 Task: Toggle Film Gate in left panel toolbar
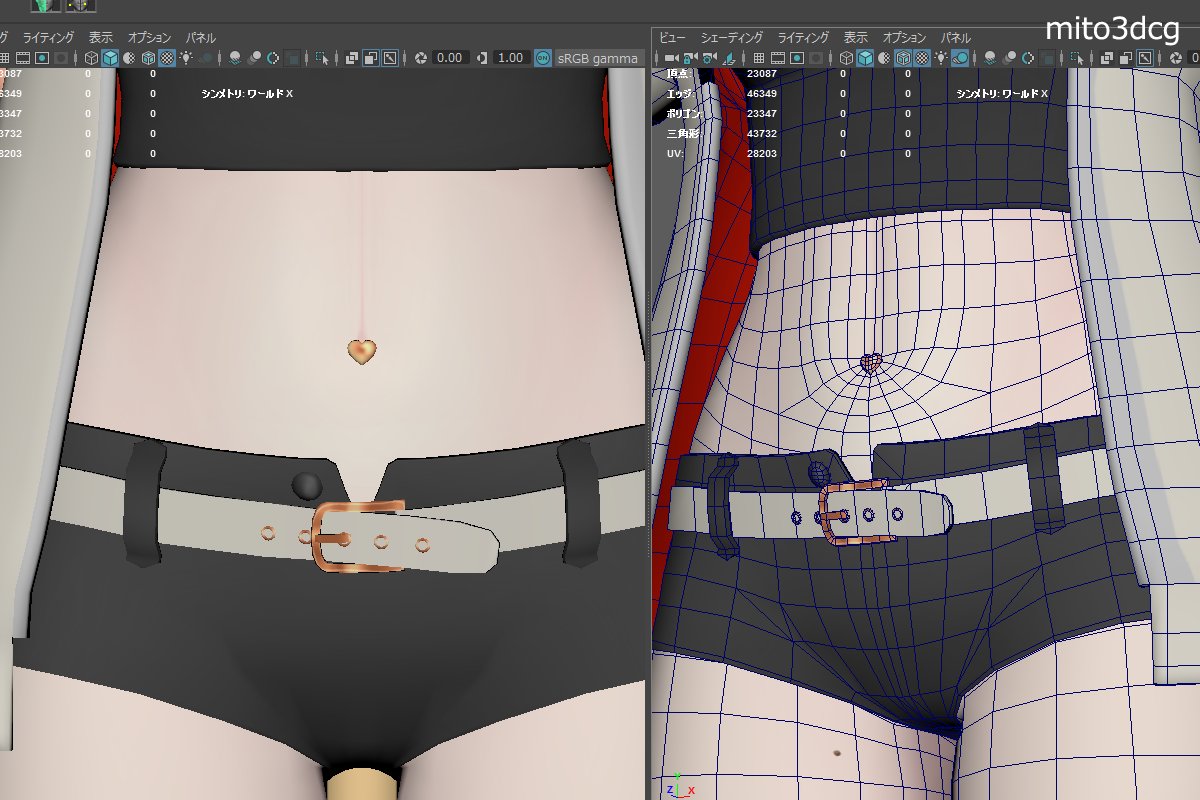[x=22, y=58]
